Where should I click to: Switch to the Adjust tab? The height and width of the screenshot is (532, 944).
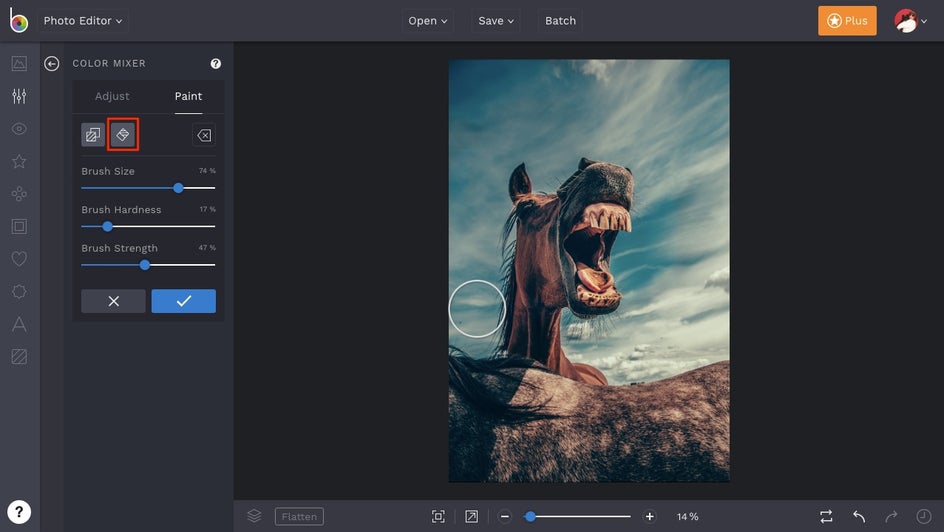point(112,96)
